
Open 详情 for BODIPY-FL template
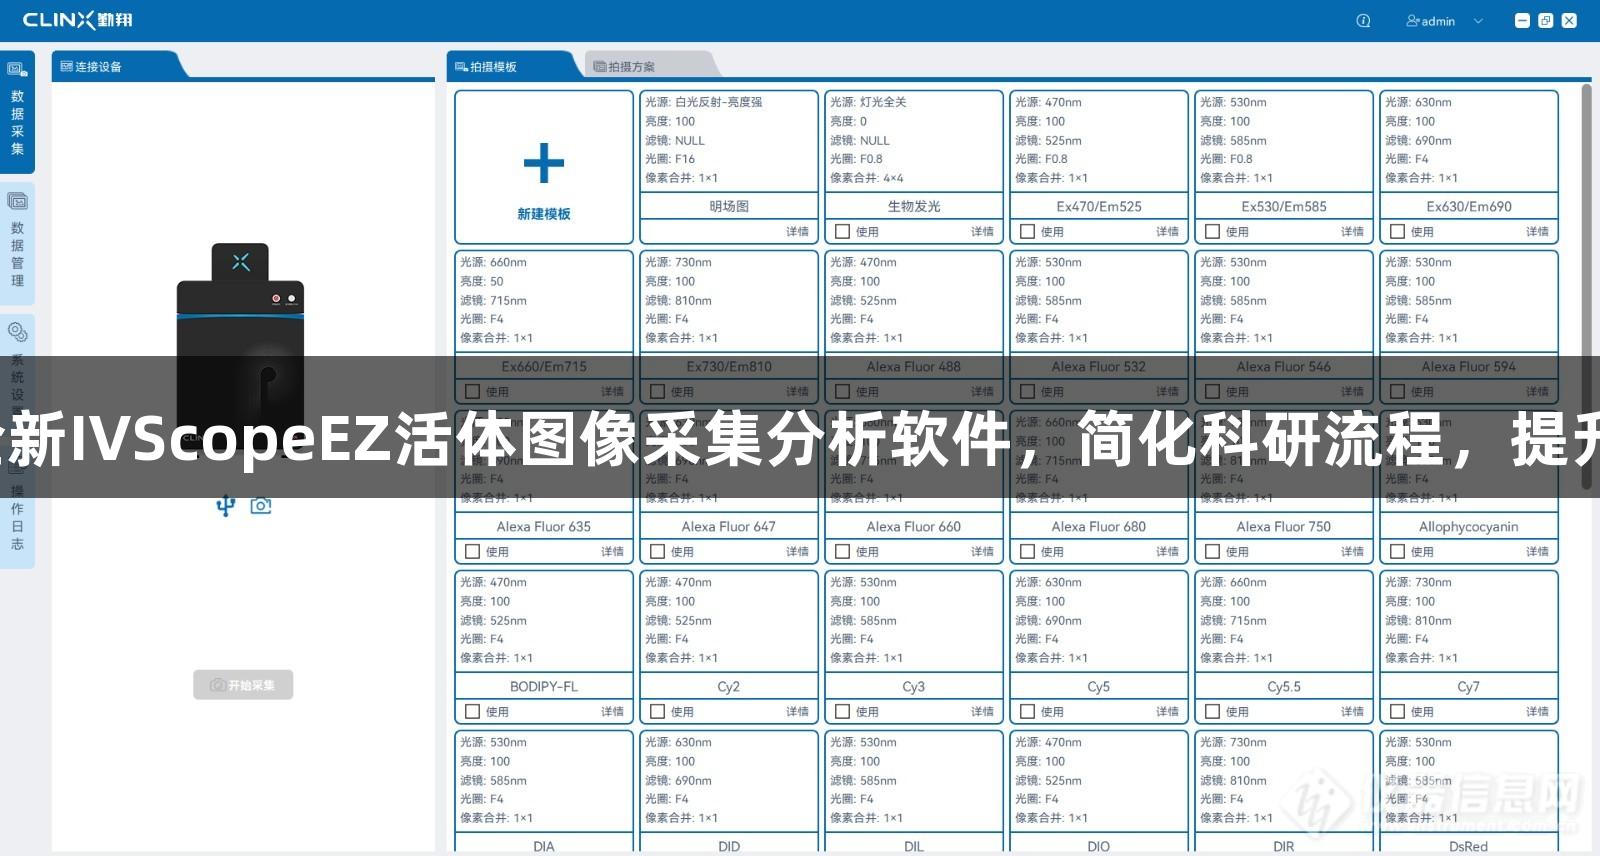[x=612, y=712]
